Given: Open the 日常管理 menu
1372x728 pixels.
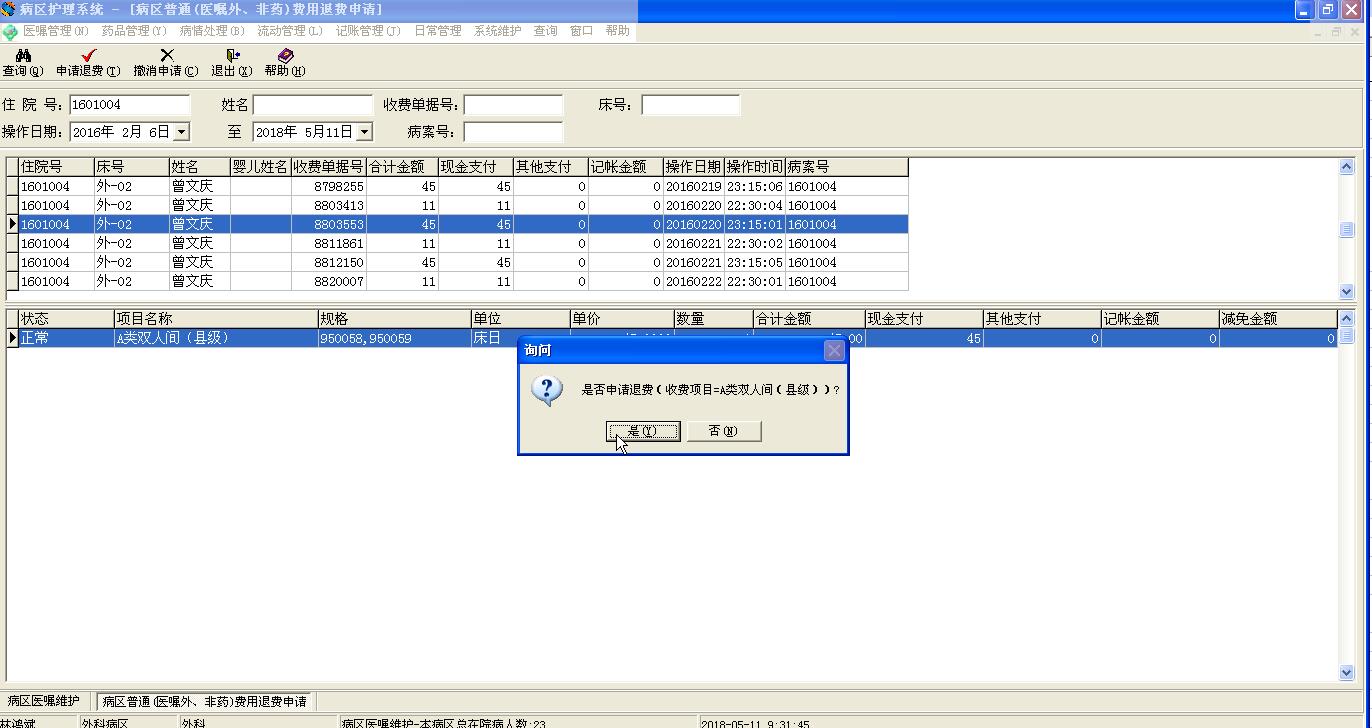Looking at the screenshot, I should pyautogui.click(x=438, y=31).
